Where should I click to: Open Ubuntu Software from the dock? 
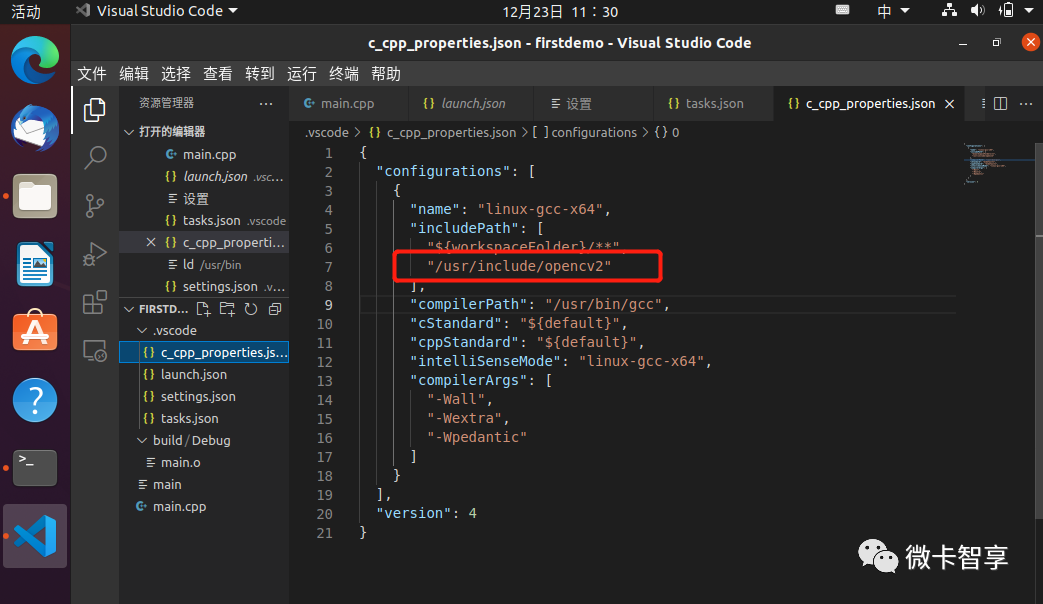point(35,331)
